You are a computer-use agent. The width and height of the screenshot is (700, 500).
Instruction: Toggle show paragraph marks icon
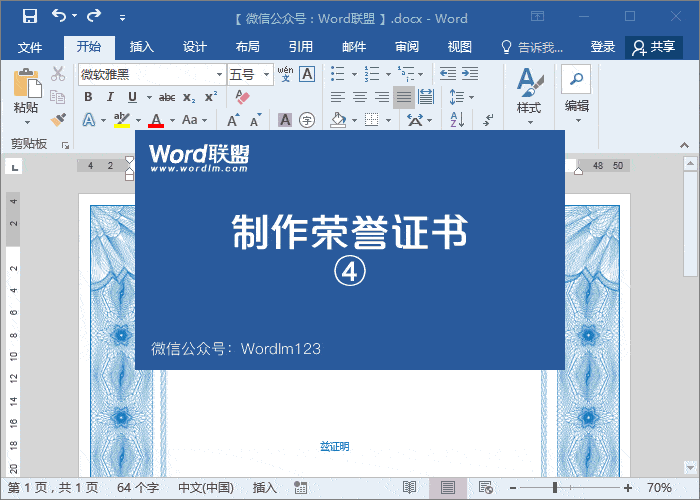click(x=488, y=120)
